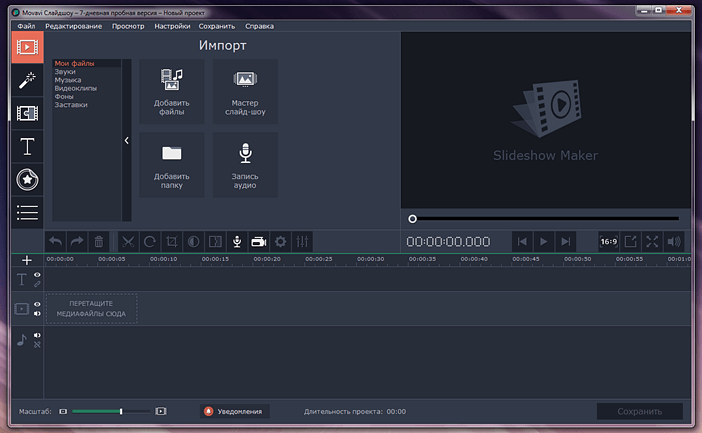Click the 00:00:30 mark on timeline ruler

click(x=371, y=259)
